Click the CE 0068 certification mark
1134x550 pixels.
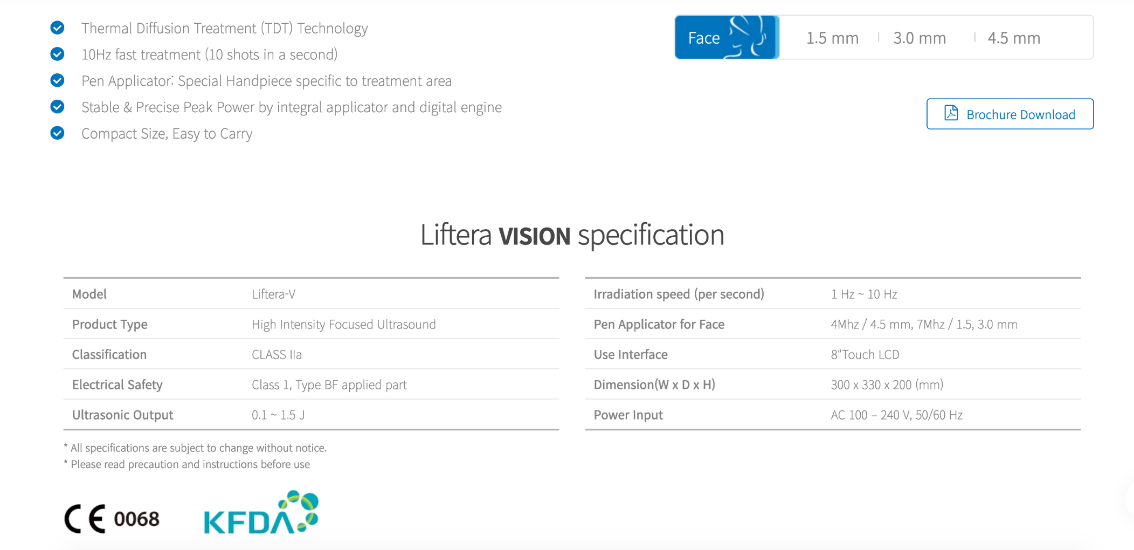click(x=112, y=518)
